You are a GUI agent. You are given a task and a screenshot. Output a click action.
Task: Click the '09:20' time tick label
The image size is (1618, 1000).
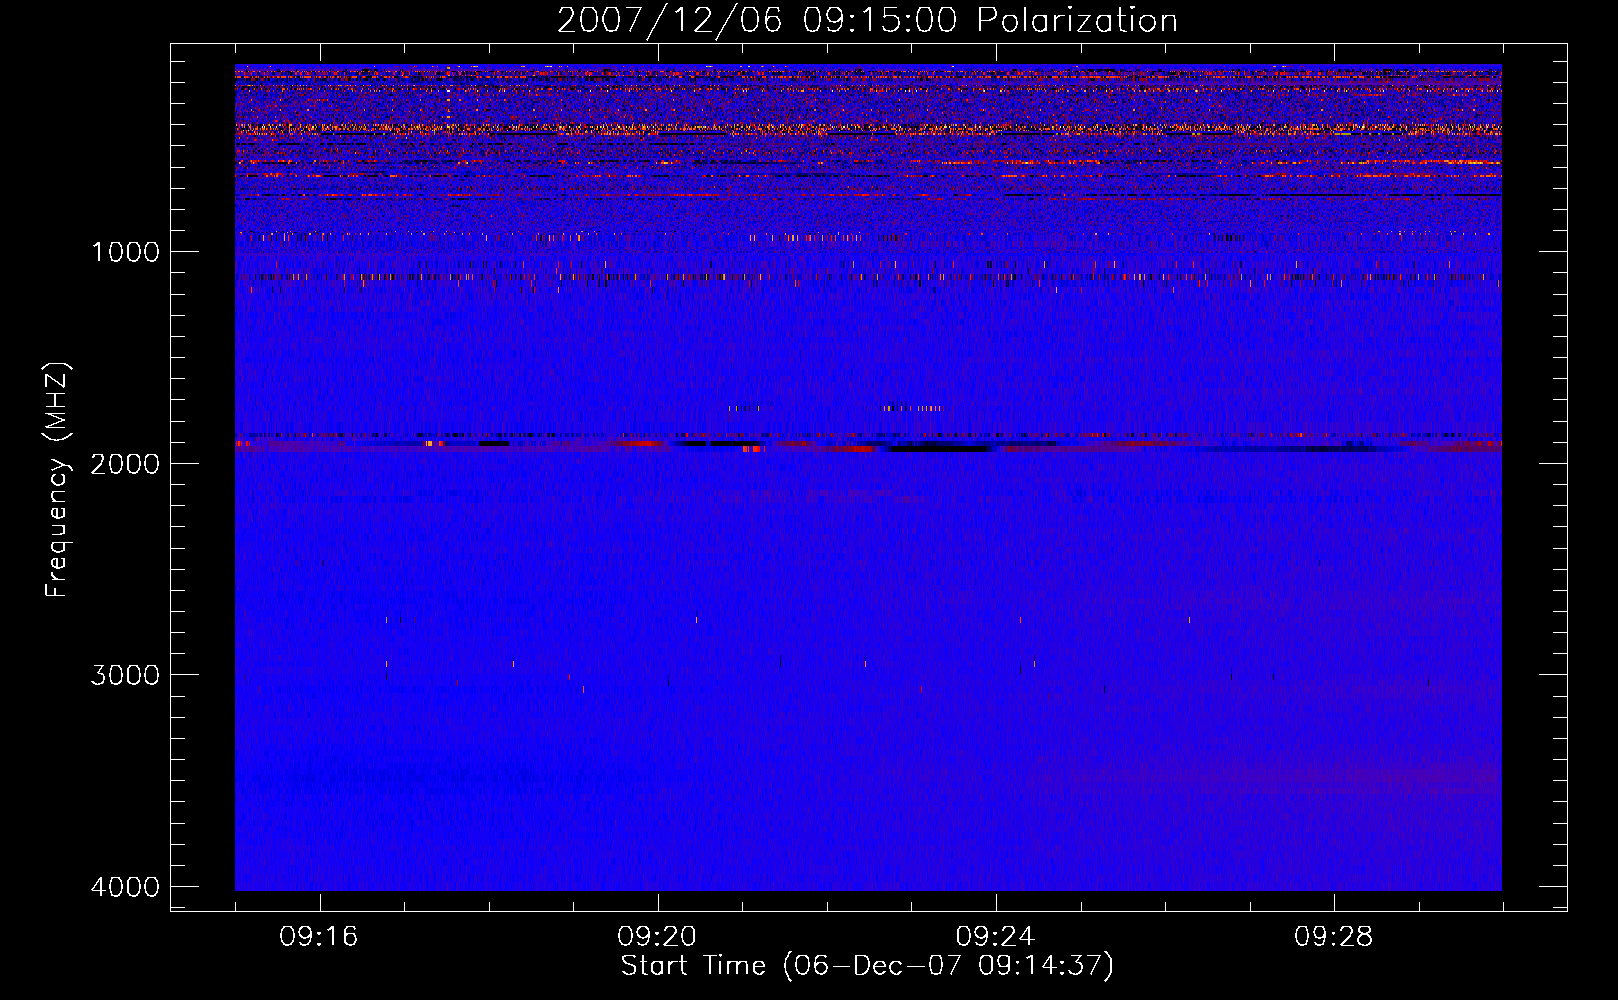(x=657, y=937)
